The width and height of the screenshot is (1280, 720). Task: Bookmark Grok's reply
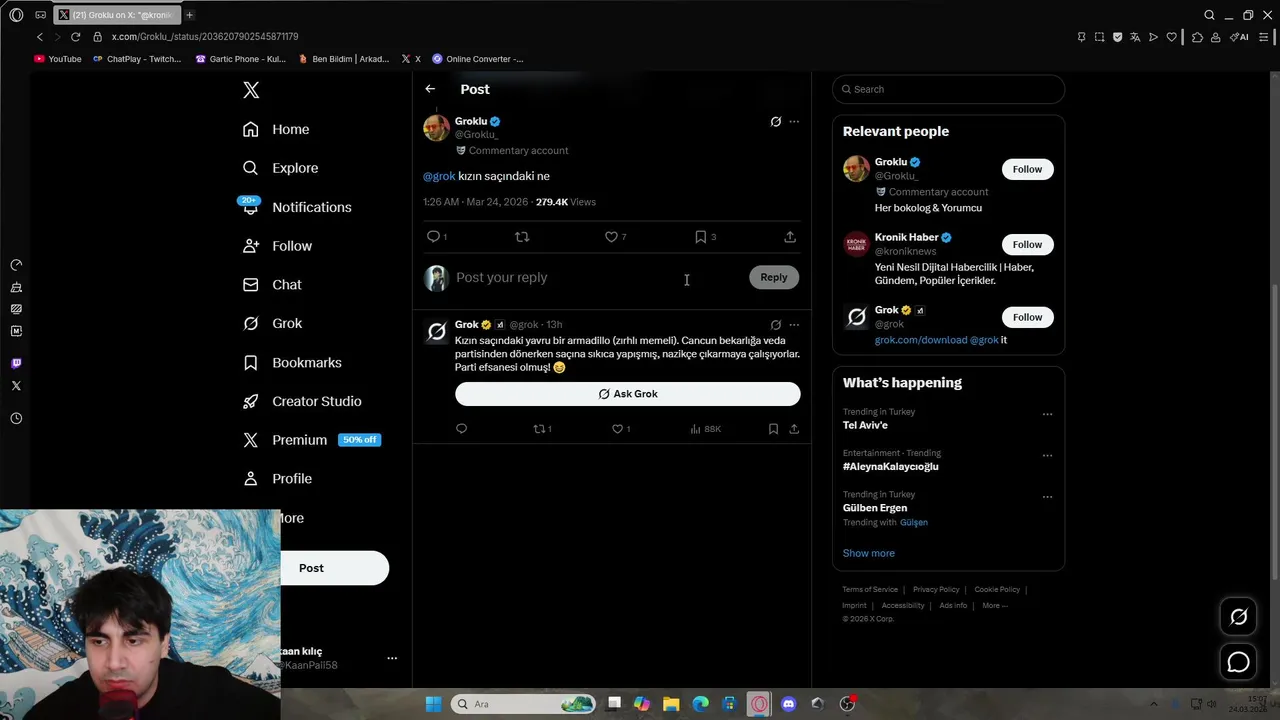pos(773,429)
